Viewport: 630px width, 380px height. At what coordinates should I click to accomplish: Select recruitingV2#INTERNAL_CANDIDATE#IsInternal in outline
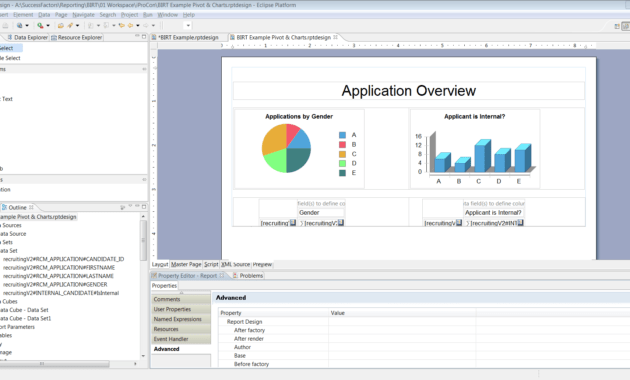pos(61,293)
